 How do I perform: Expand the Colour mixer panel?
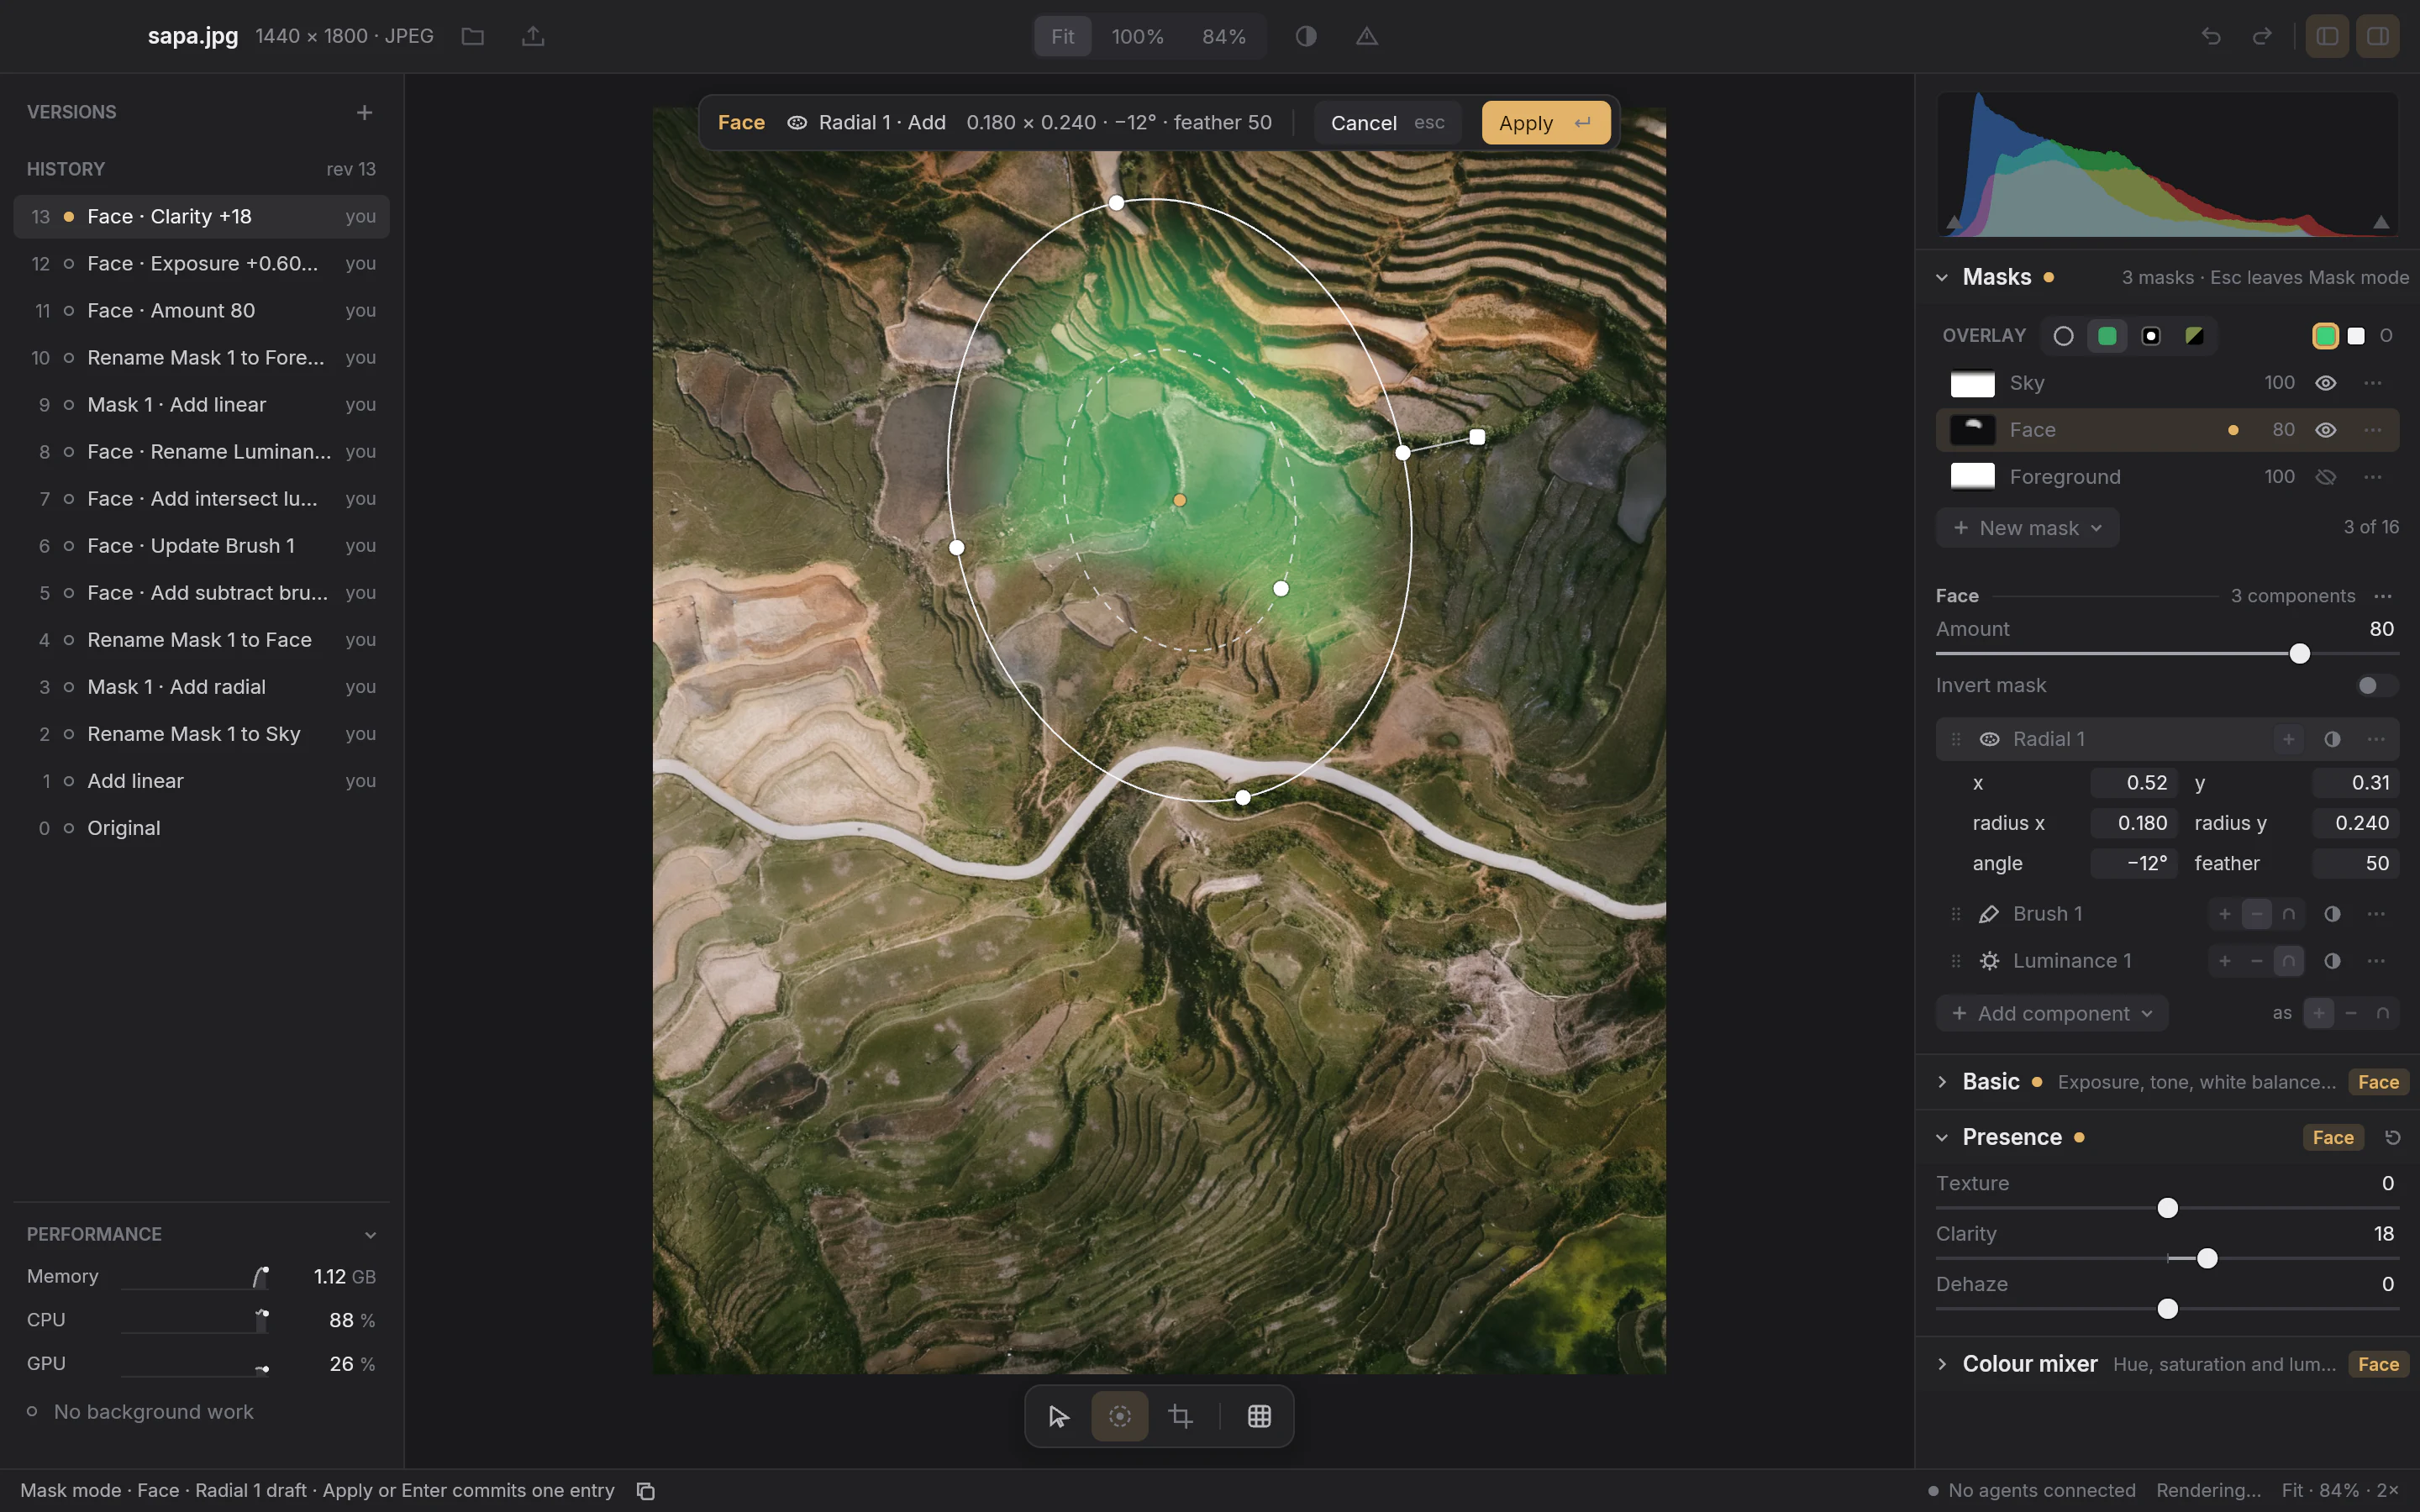click(1942, 1364)
